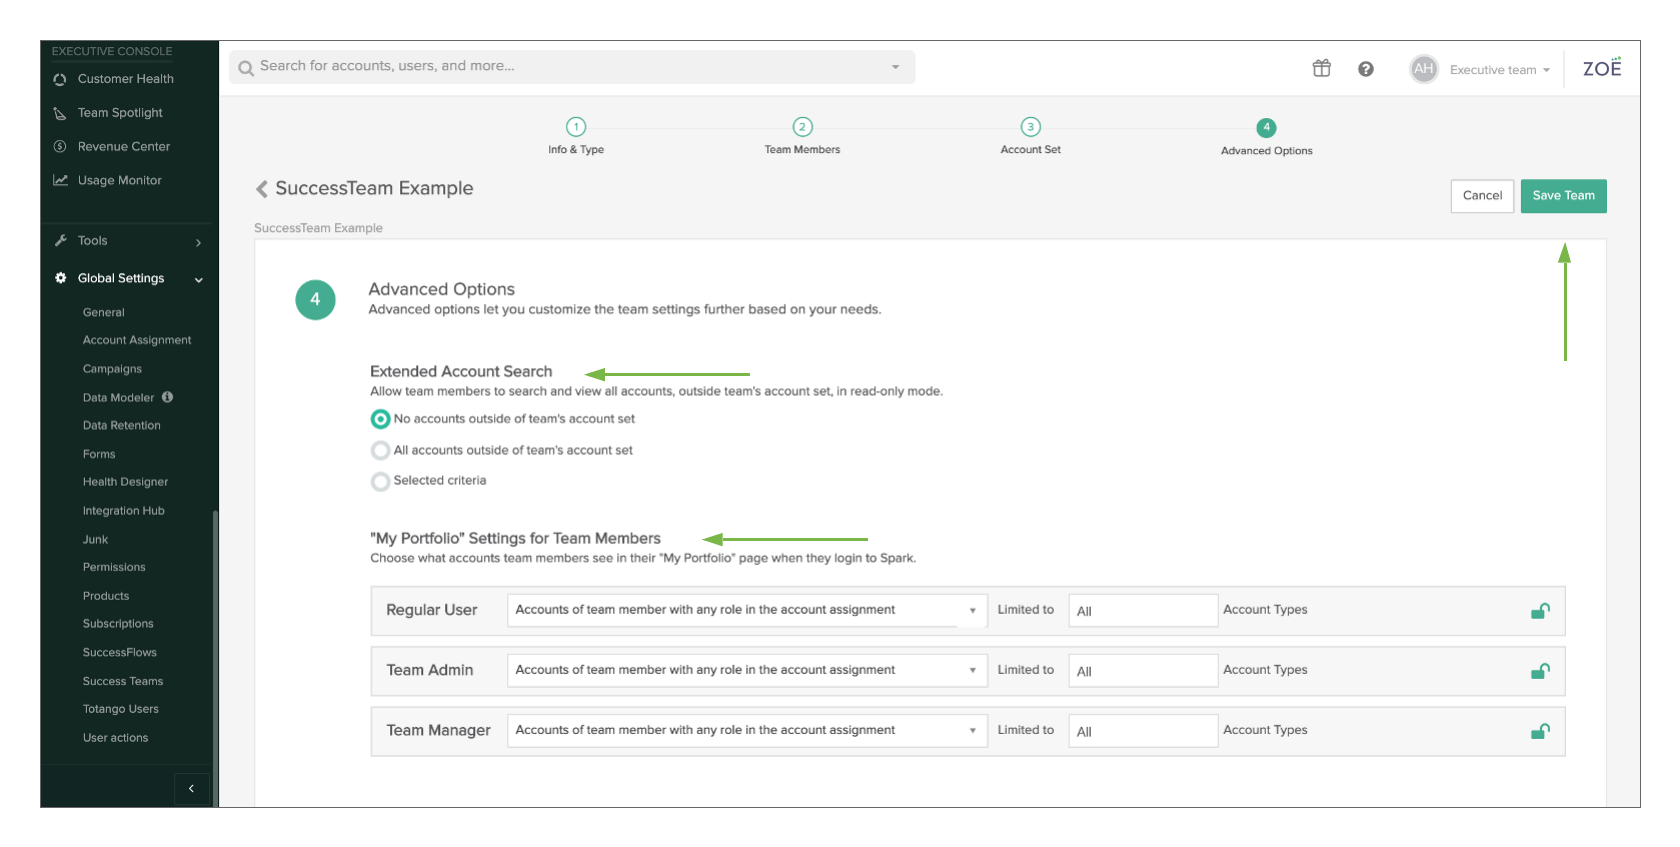Select the Selected criteria option
Viewport: 1680px width, 847px height.
[381, 482]
